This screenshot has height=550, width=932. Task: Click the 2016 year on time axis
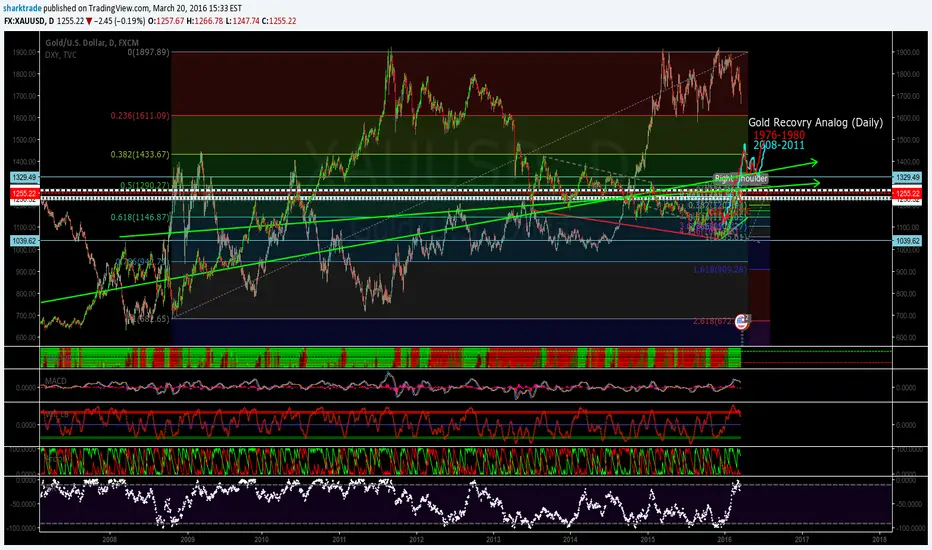725,539
